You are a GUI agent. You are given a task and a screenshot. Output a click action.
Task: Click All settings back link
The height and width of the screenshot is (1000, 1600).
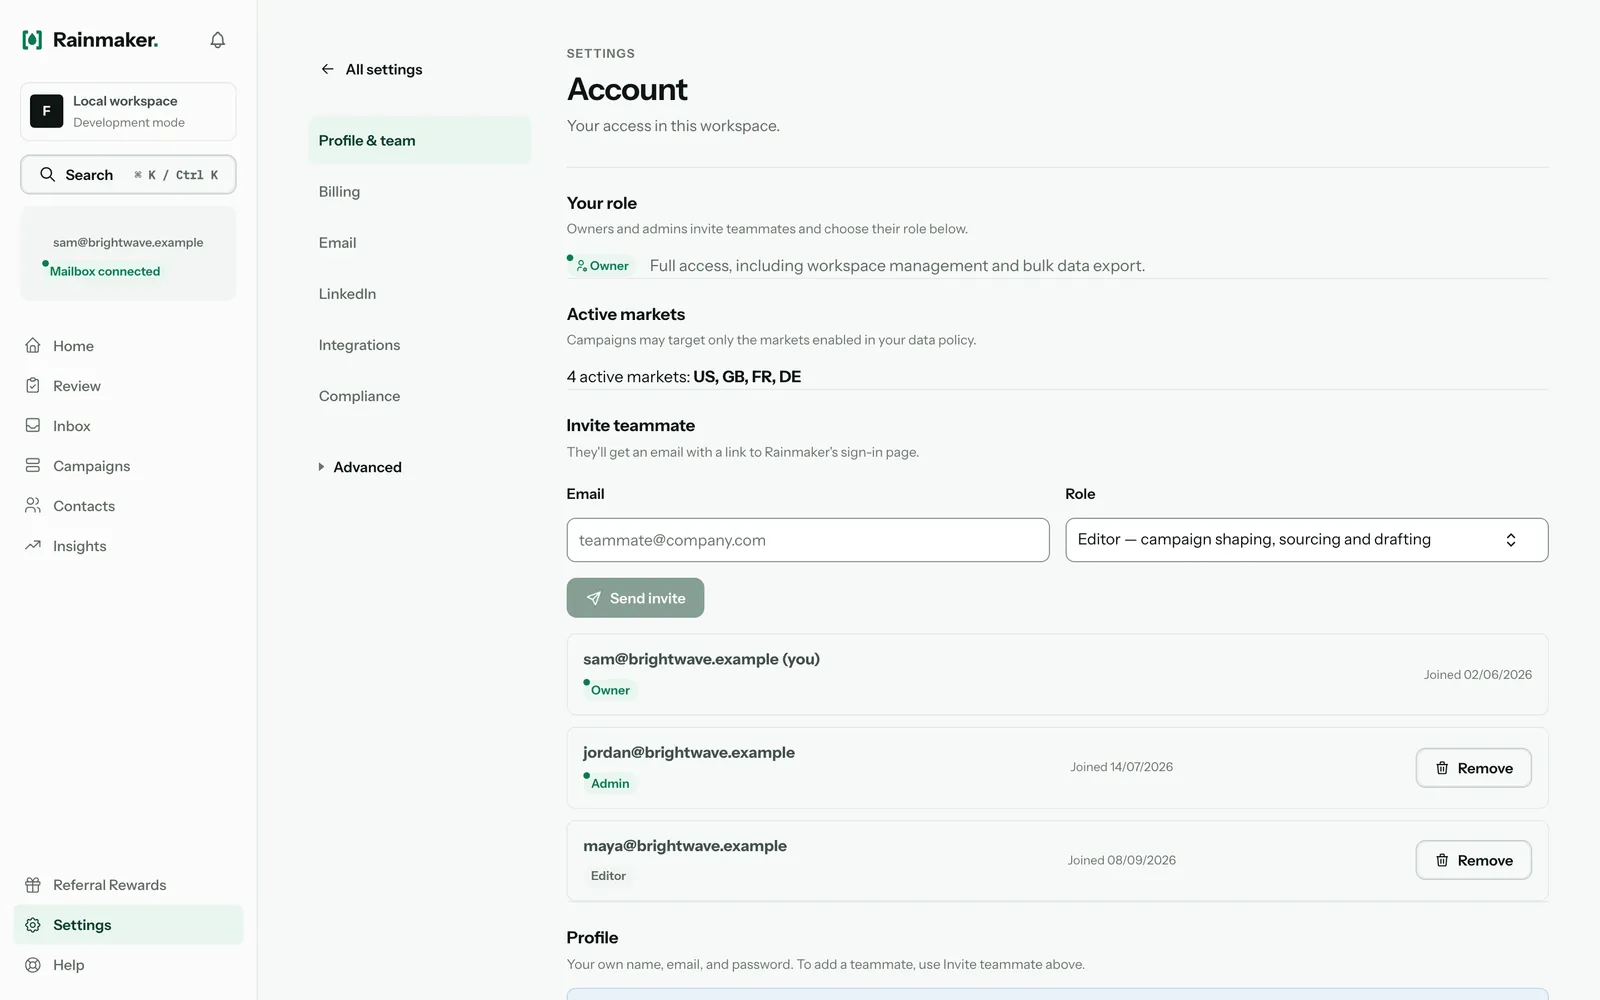[371, 69]
